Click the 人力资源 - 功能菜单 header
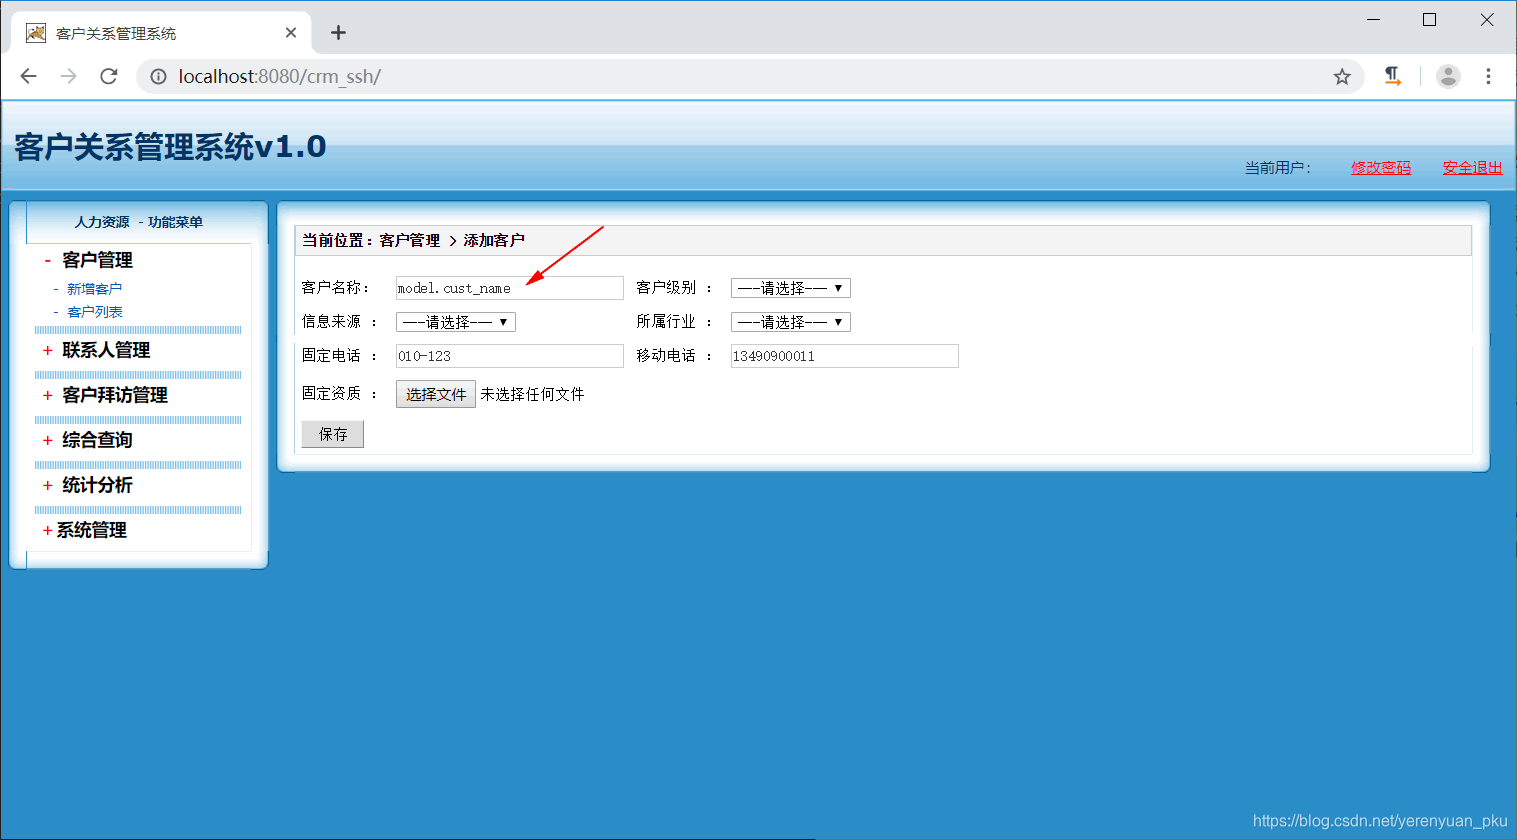 click(x=139, y=222)
